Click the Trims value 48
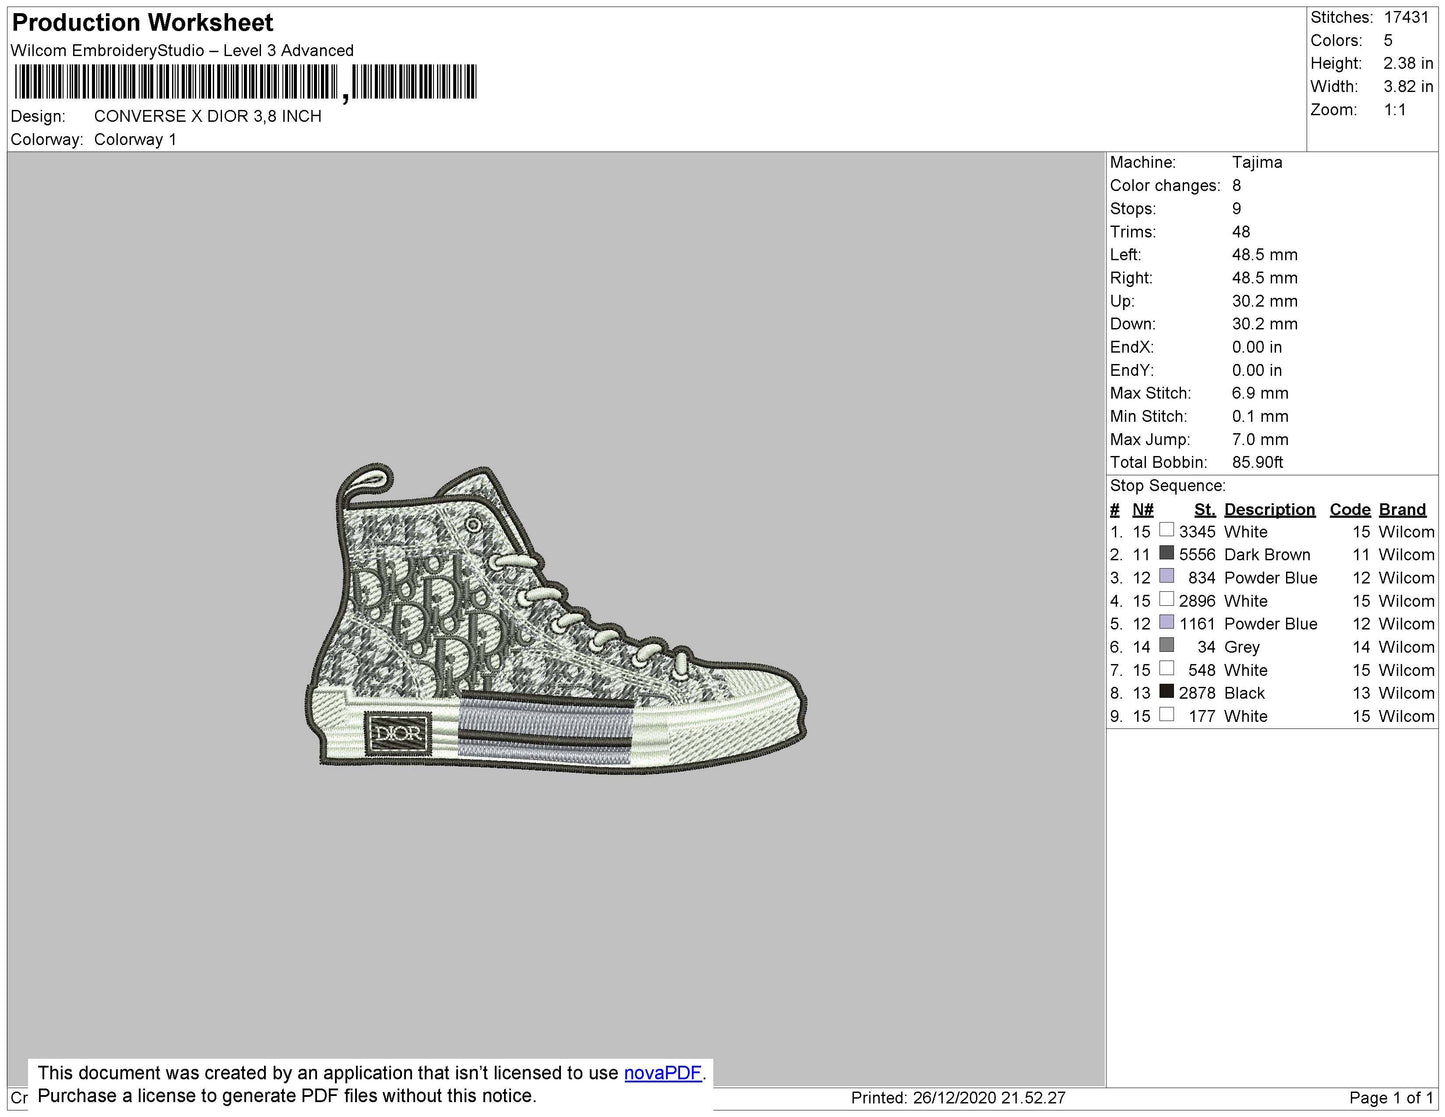Image resolution: width=1445 pixels, height=1117 pixels. coord(1241,231)
